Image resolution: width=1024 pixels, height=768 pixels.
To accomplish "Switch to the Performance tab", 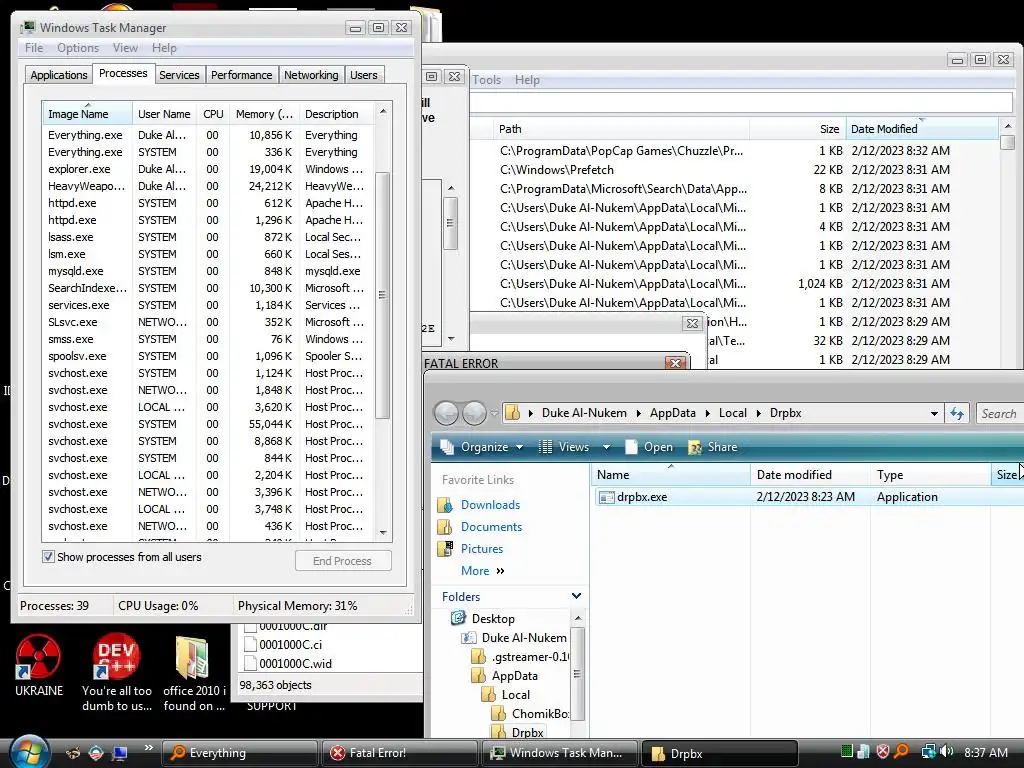I will tap(241, 75).
